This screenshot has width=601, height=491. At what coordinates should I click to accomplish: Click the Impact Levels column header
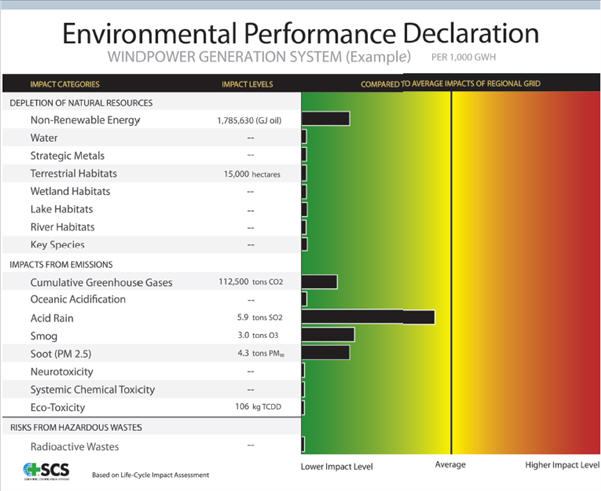click(247, 84)
